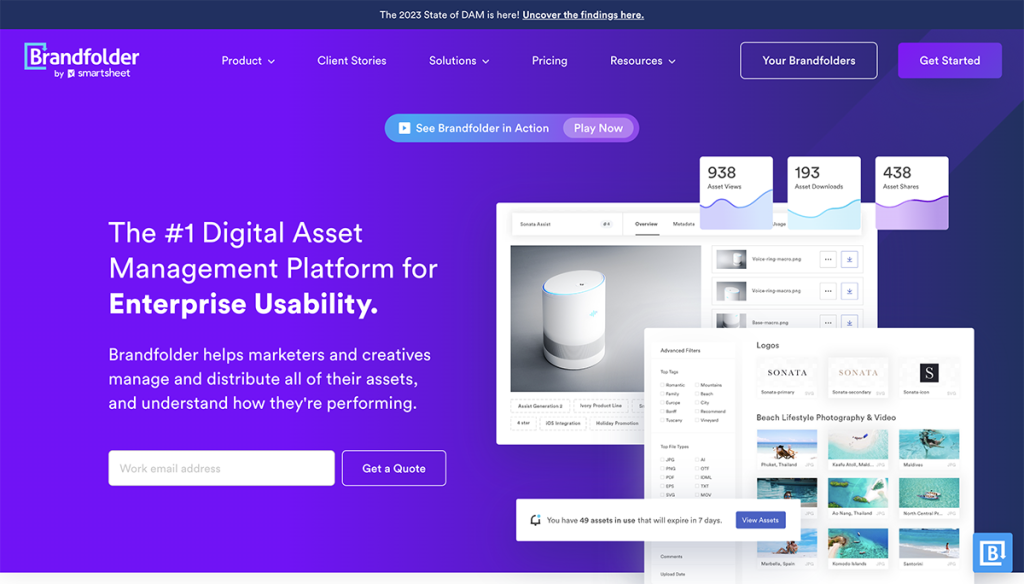Select the black Sonata-icon logo swatch

point(927,373)
